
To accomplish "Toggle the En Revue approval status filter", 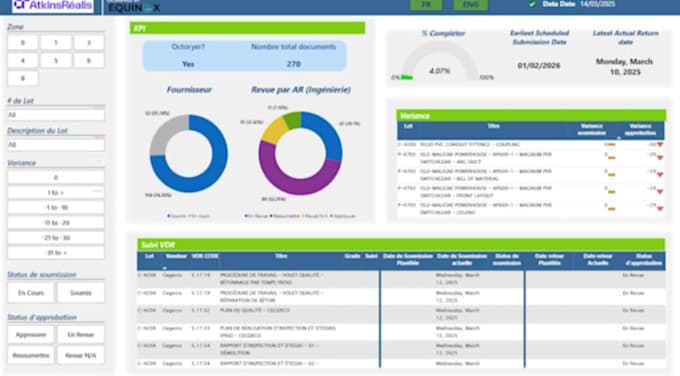I will click(x=81, y=334).
